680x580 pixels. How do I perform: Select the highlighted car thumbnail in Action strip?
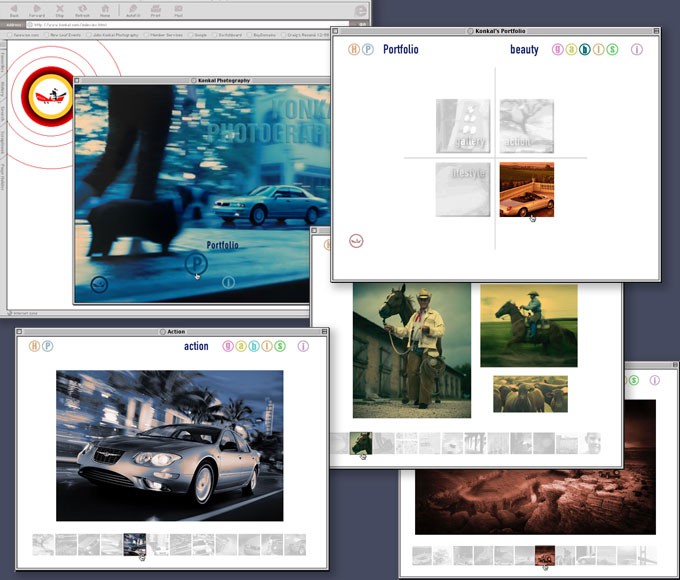click(x=134, y=544)
